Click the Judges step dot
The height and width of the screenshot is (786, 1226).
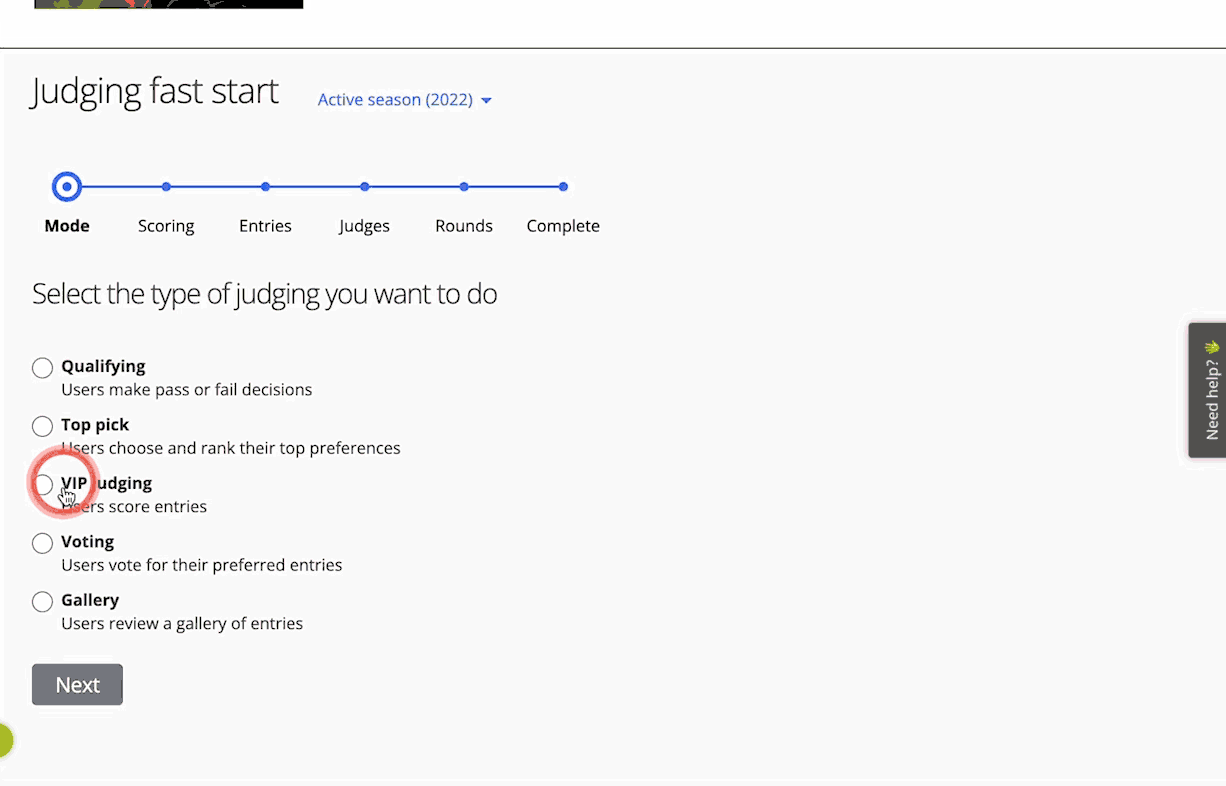point(364,186)
